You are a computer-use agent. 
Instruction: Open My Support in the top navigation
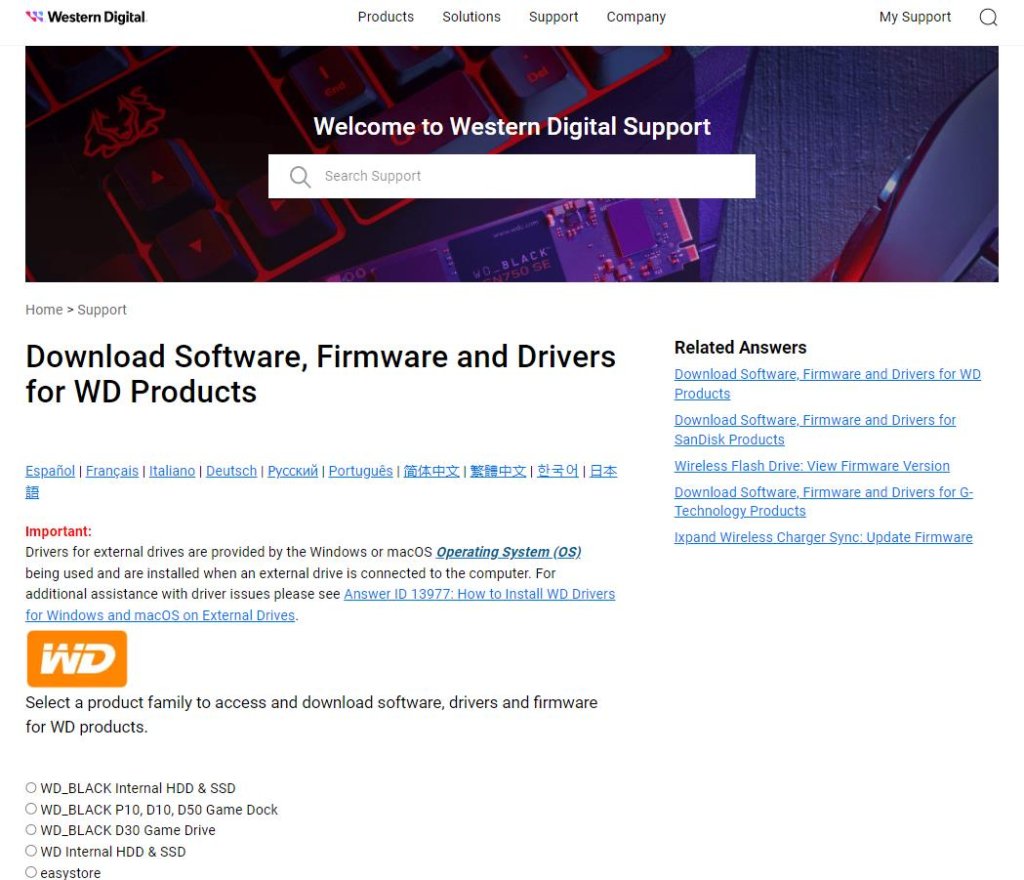pyautogui.click(x=914, y=17)
